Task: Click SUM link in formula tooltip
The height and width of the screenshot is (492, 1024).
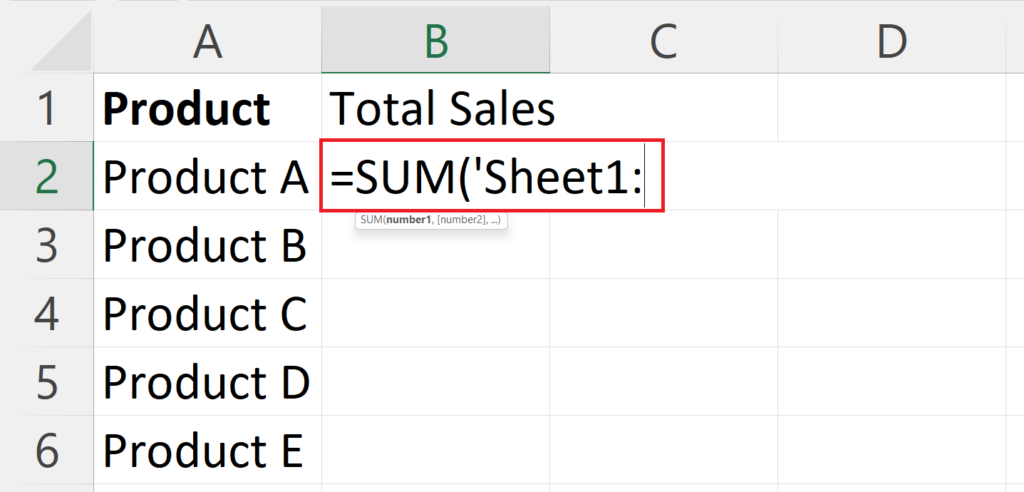Action: [370, 220]
